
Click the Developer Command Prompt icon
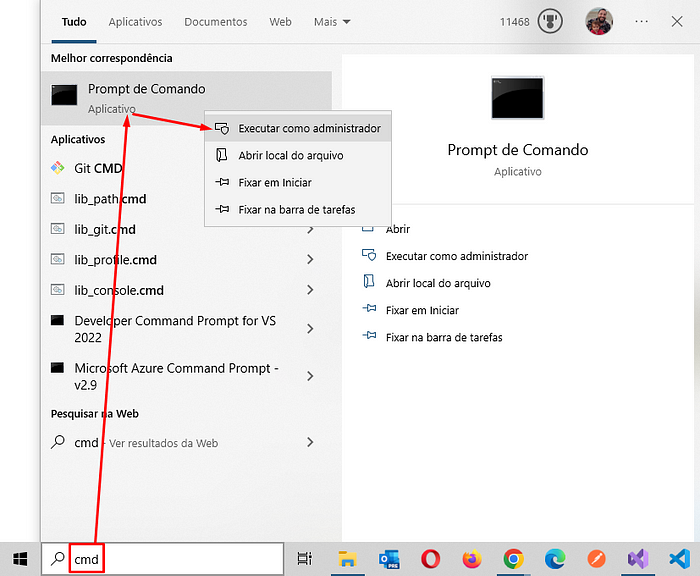(58, 320)
